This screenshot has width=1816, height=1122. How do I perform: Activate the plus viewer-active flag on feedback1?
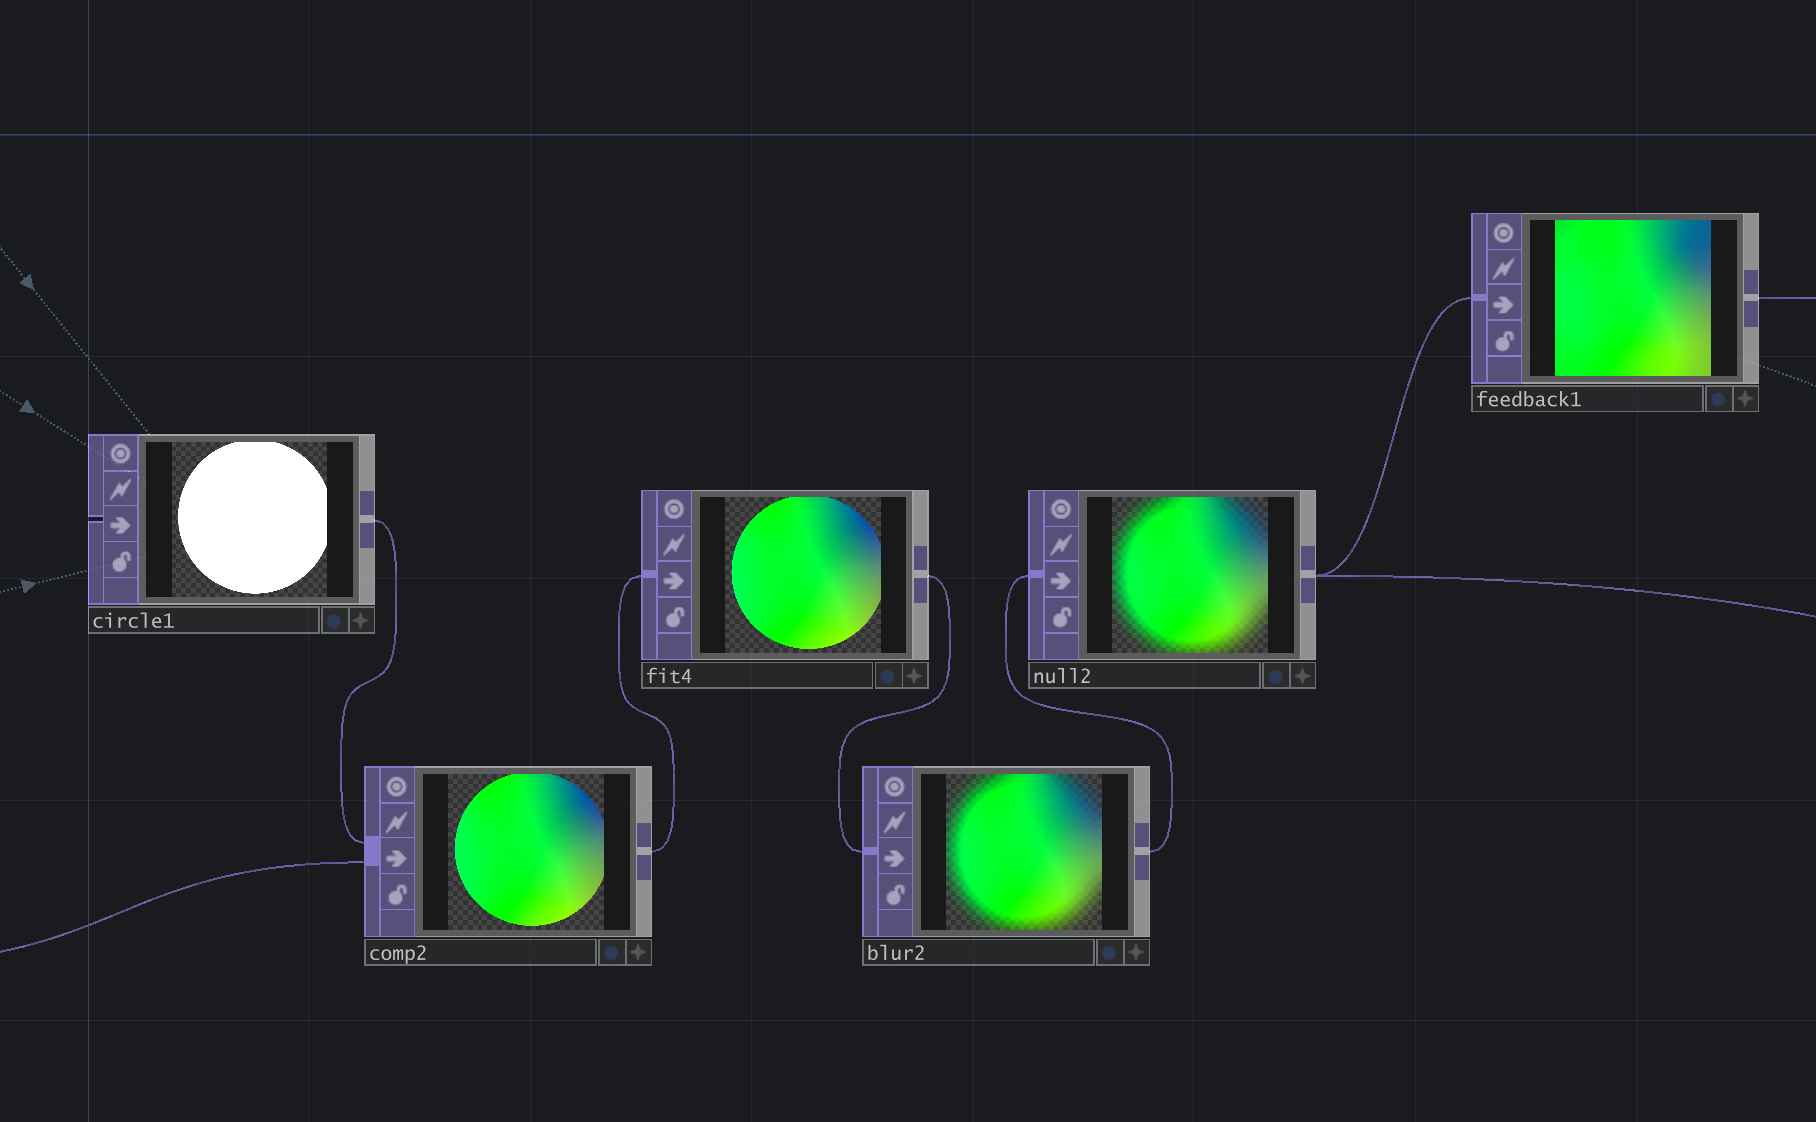pyautogui.click(x=1745, y=399)
